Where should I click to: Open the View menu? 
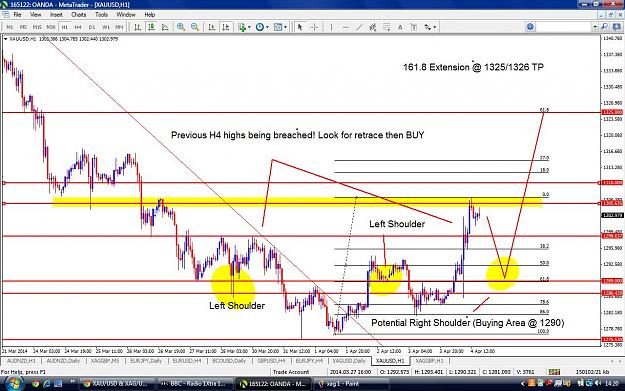pos(35,15)
